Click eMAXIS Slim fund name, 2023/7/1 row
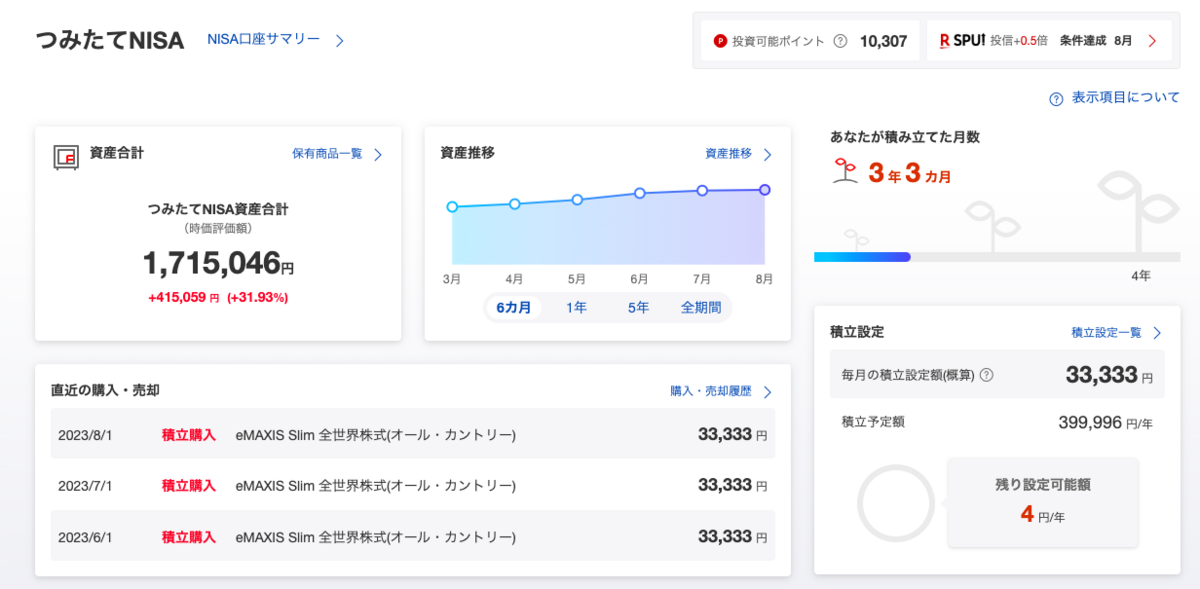Viewport: 1200px width, 589px height. pyautogui.click(x=376, y=485)
